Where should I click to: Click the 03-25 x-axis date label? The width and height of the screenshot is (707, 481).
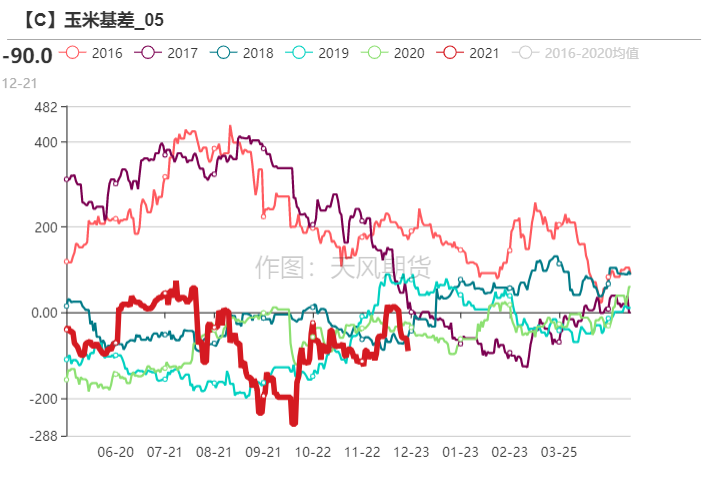(559, 452)
